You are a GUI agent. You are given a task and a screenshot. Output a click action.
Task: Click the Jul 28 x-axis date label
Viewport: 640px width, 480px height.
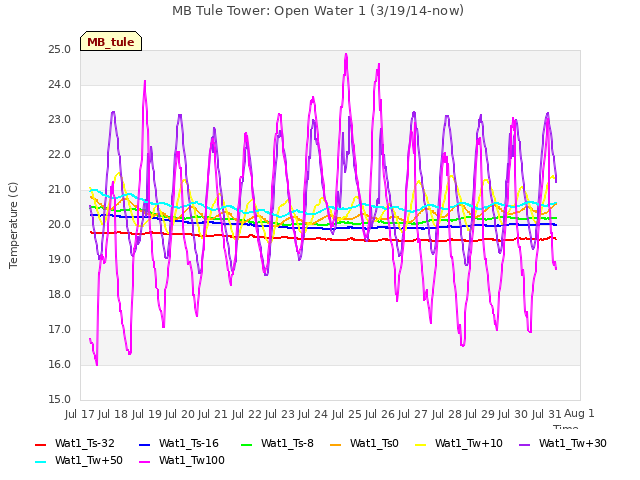[447, 414]
